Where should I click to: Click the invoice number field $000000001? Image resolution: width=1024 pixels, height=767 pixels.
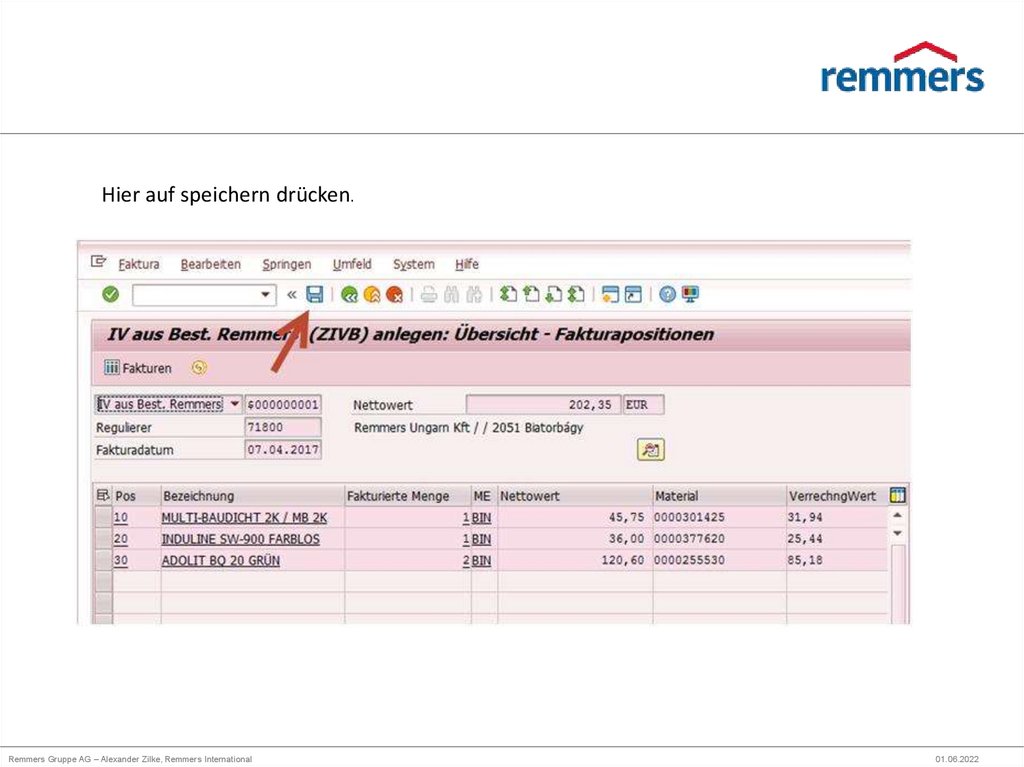tap(283, 404)
